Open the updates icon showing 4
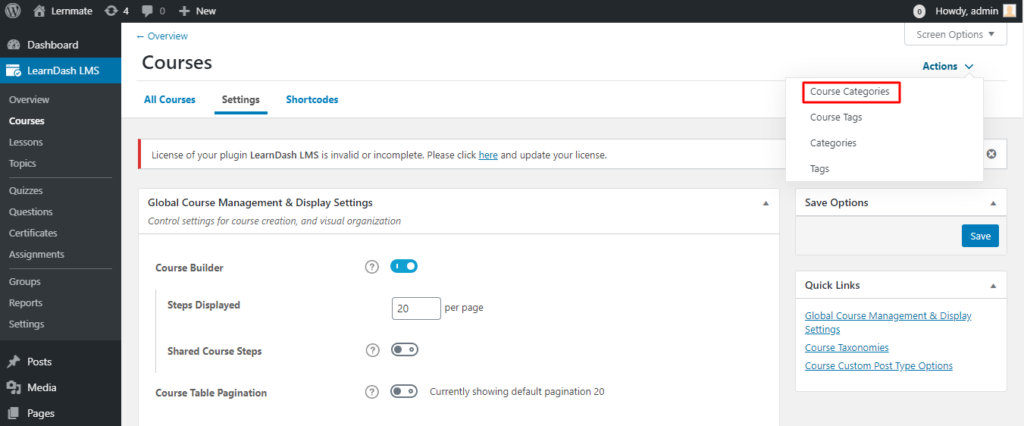 click(112, 11)
